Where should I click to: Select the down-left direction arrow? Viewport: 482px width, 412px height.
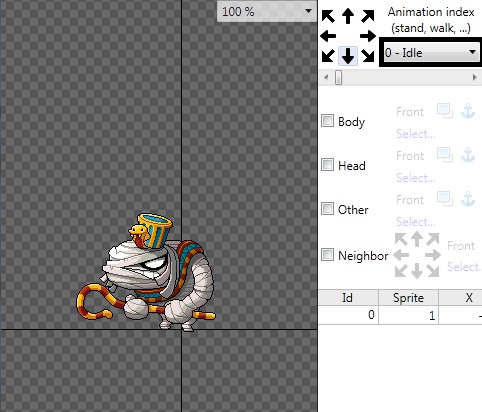coord(328,56)
